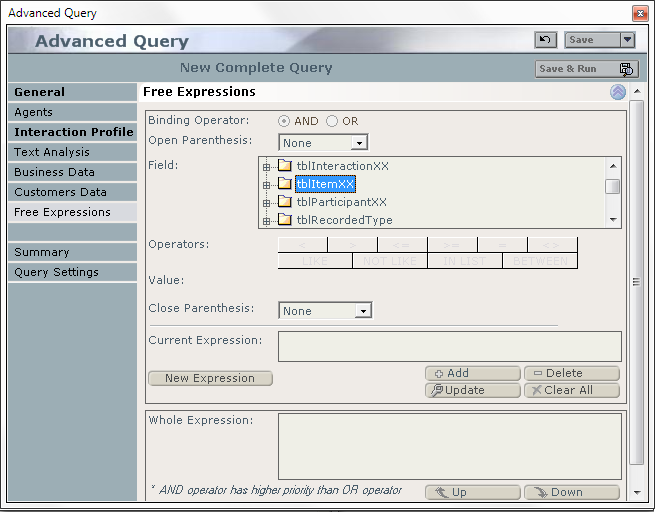Click the field tree vertical scrollbar
The height and width of the screenshot is (512, 655).
pos(612,187)
